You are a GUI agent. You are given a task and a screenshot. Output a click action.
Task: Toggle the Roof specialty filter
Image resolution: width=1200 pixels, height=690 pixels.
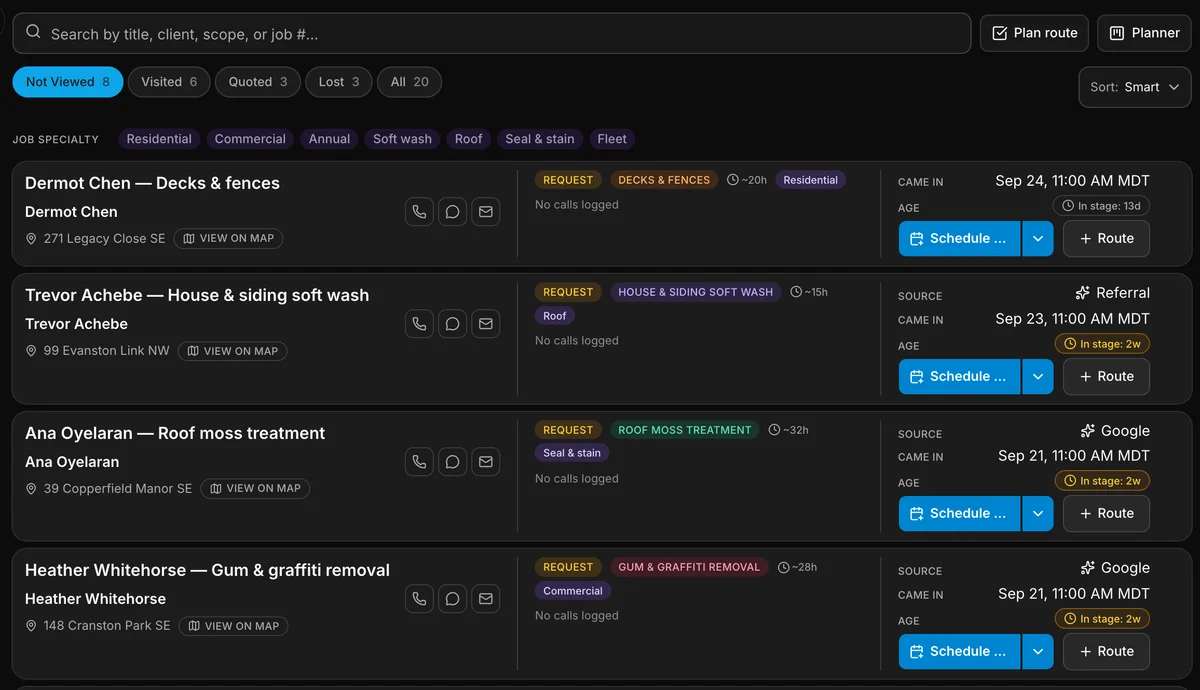coord(469,139)
